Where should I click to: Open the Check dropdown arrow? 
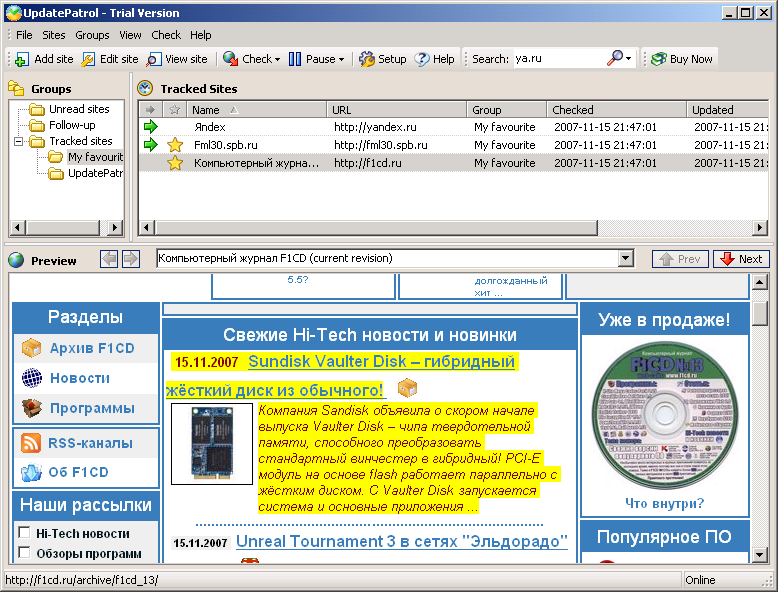(277, 60)
